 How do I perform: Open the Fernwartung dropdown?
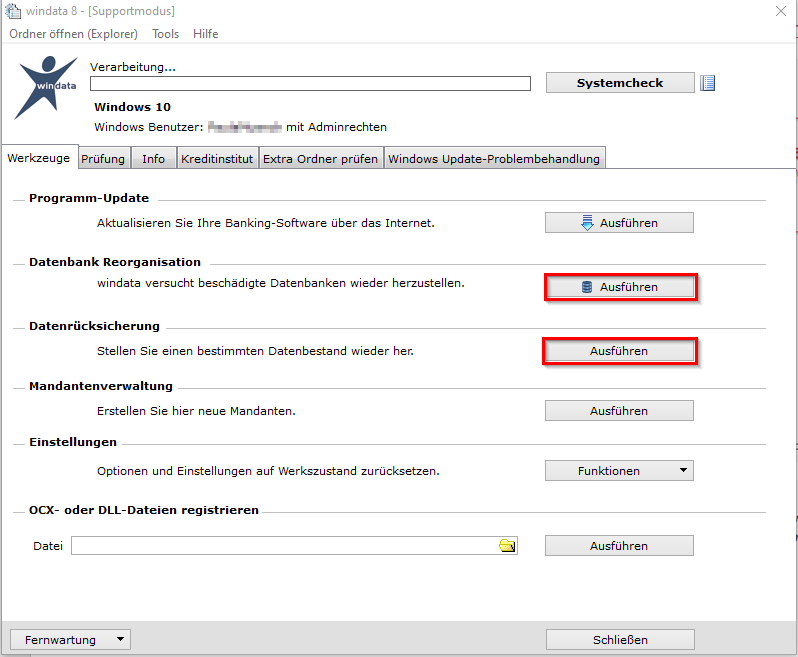click(x=70, y=640)
